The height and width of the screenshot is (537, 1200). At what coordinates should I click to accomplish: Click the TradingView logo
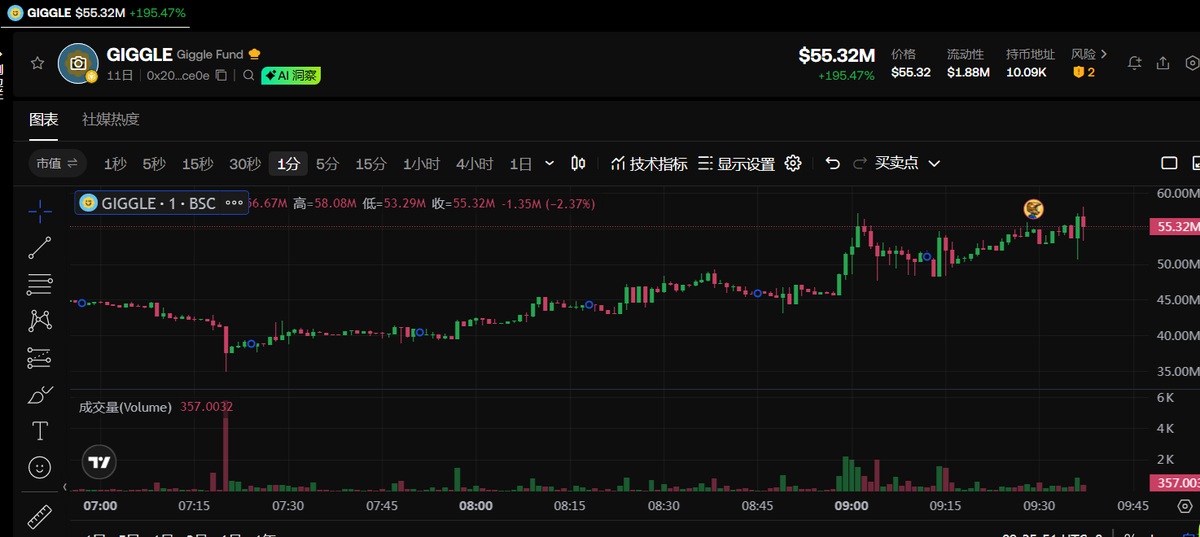[x=98, y=462]
